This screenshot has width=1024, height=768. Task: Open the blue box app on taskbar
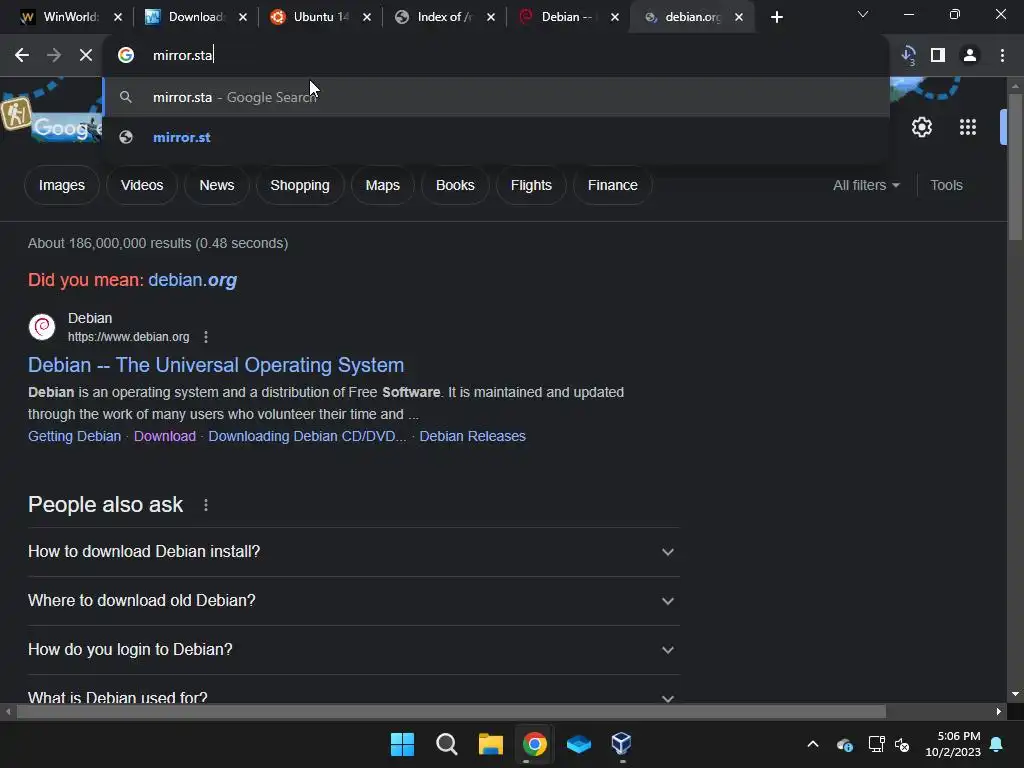(x=579, y=744)
